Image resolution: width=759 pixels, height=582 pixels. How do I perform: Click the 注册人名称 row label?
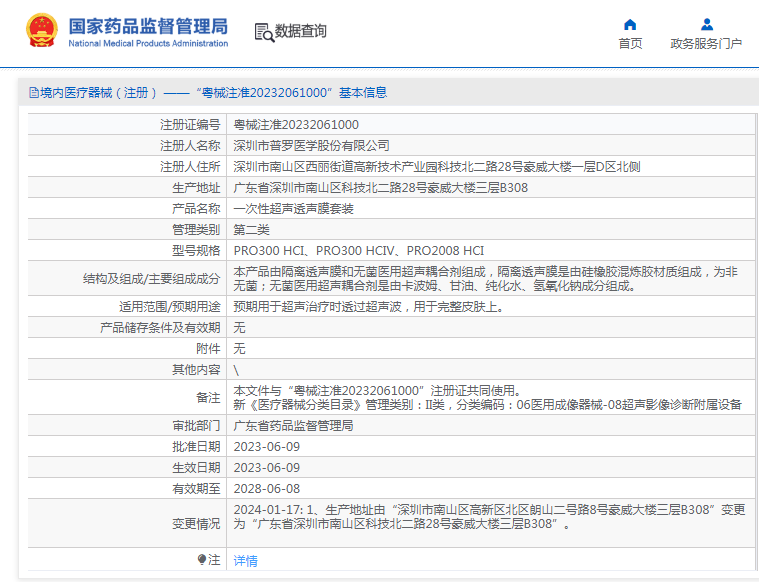(190, 145)
